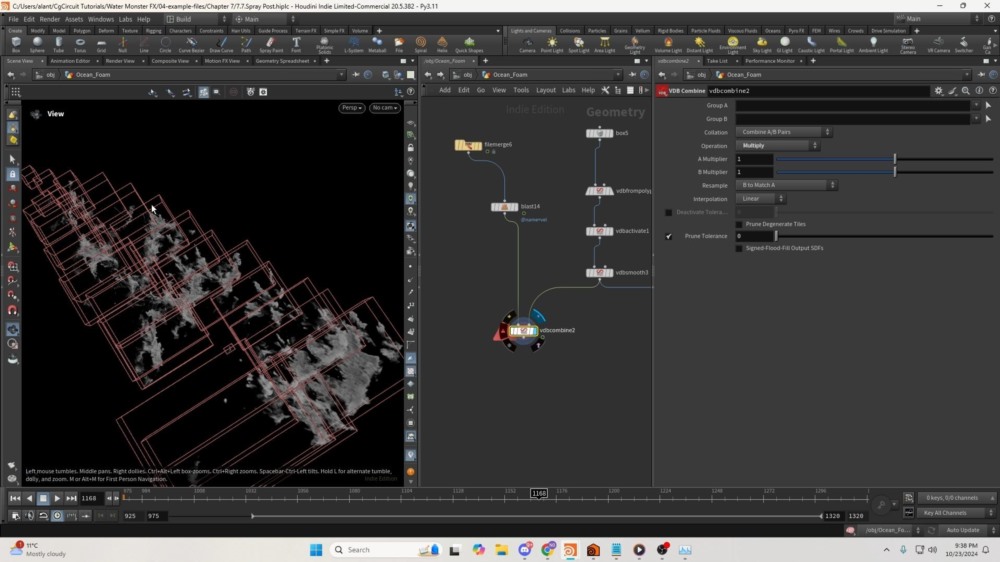The height and width of the screenshot is (562, 1000).
Task: Open the network editor Layout menu
Action: (x=545, y=91)
